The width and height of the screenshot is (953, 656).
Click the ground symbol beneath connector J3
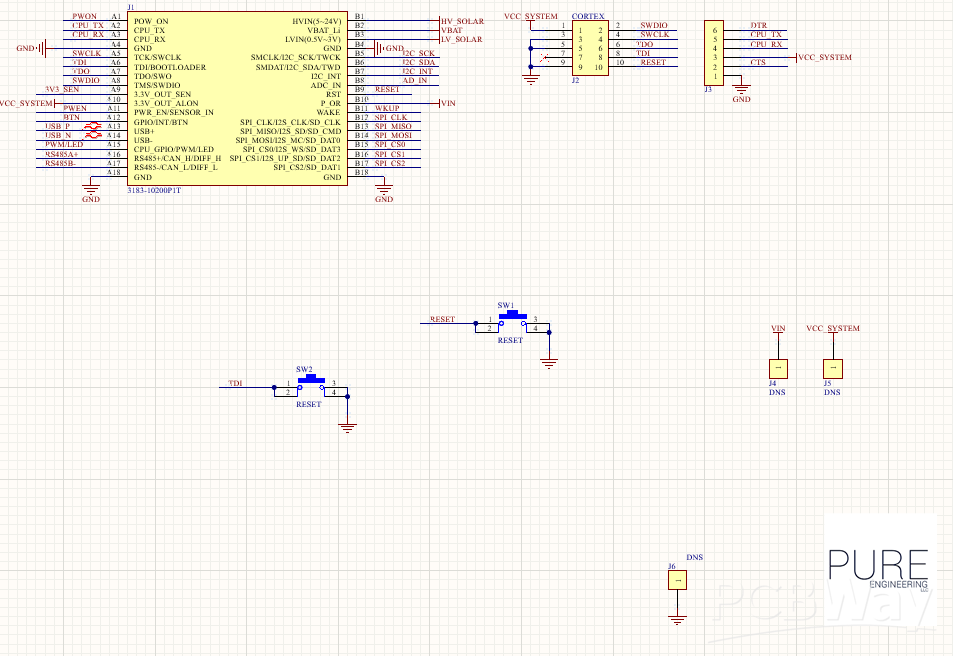740,90
